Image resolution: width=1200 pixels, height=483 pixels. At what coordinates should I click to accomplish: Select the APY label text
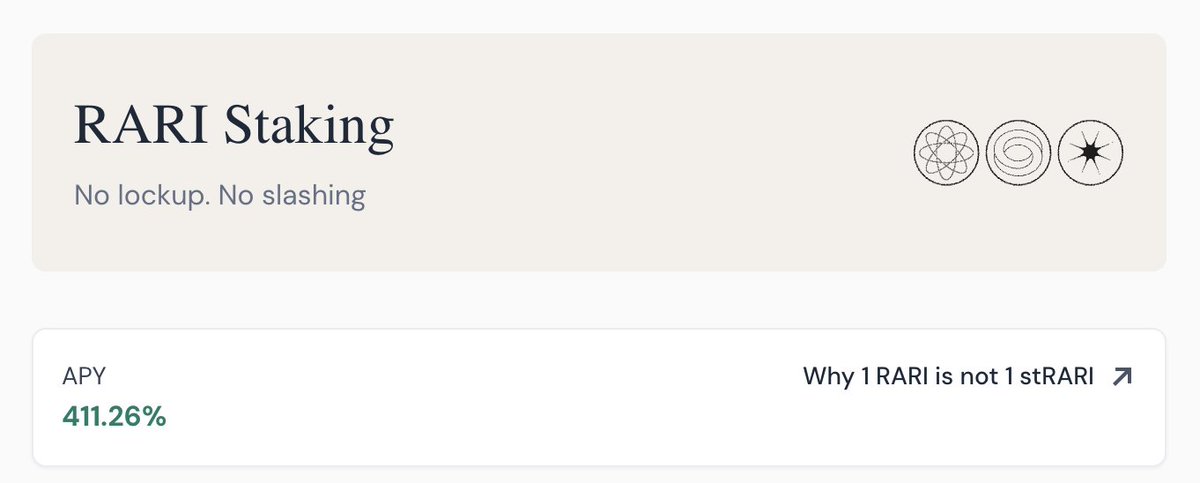point(84,377)
